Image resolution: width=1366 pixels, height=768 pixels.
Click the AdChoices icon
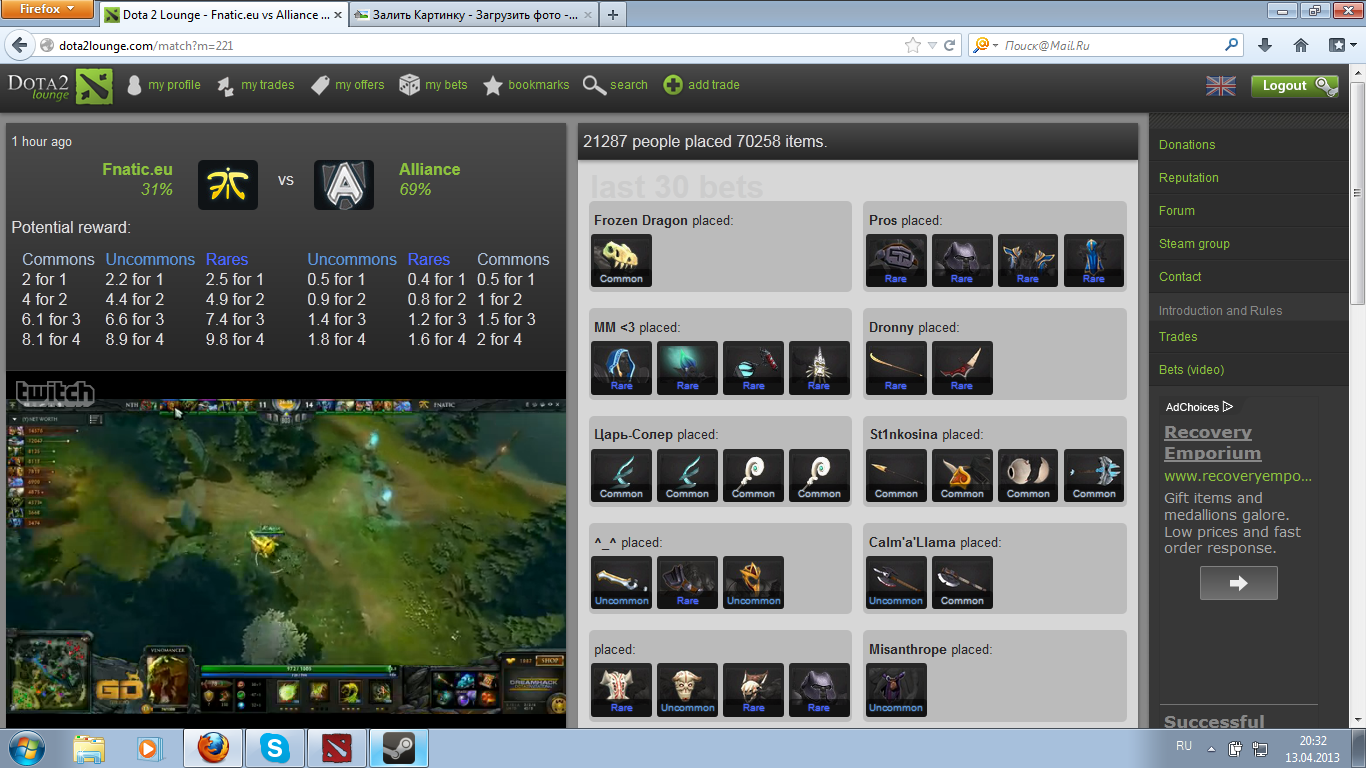pyautogui.click(x=1228, y=407)
